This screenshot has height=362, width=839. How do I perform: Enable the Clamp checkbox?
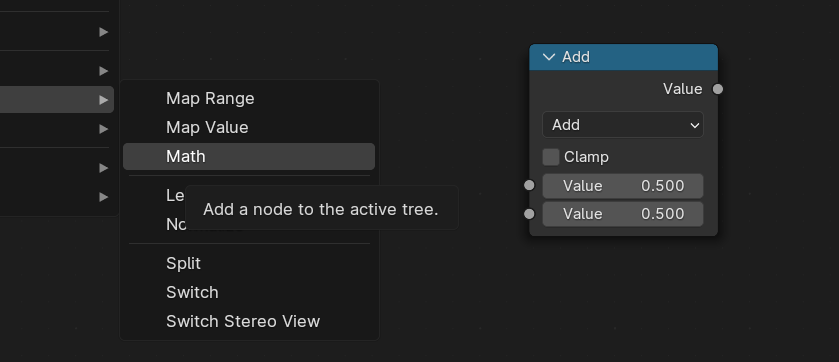point(551,157)
